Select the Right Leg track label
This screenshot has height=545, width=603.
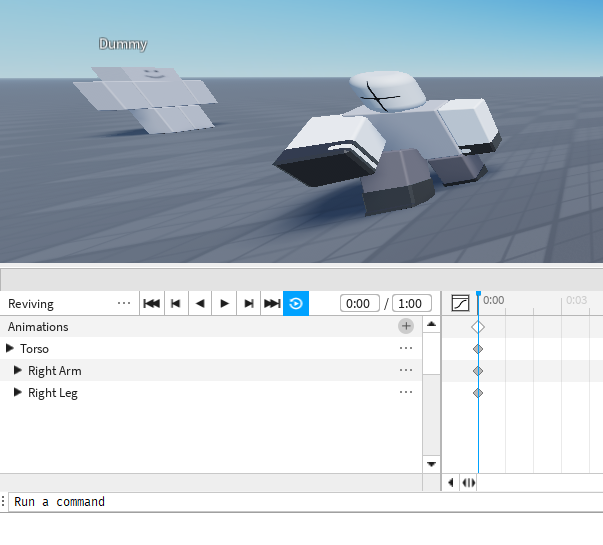coord(53,393)
